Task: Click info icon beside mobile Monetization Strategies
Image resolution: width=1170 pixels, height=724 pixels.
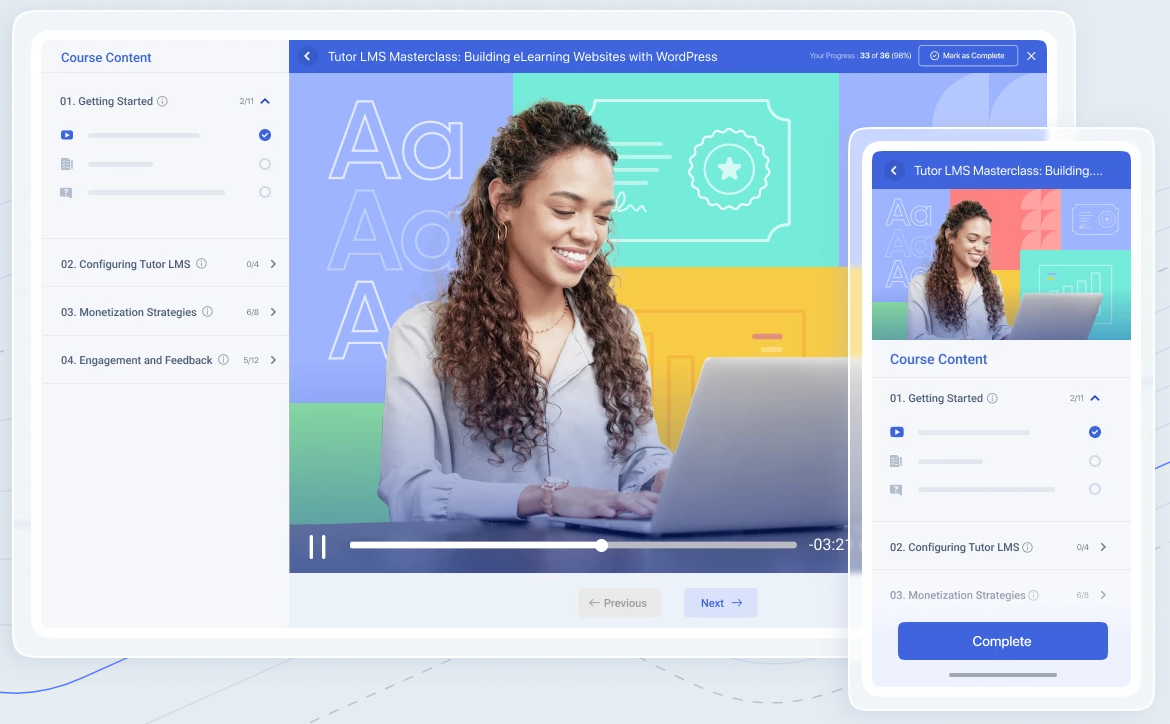Action: [x=1033, y=595]
